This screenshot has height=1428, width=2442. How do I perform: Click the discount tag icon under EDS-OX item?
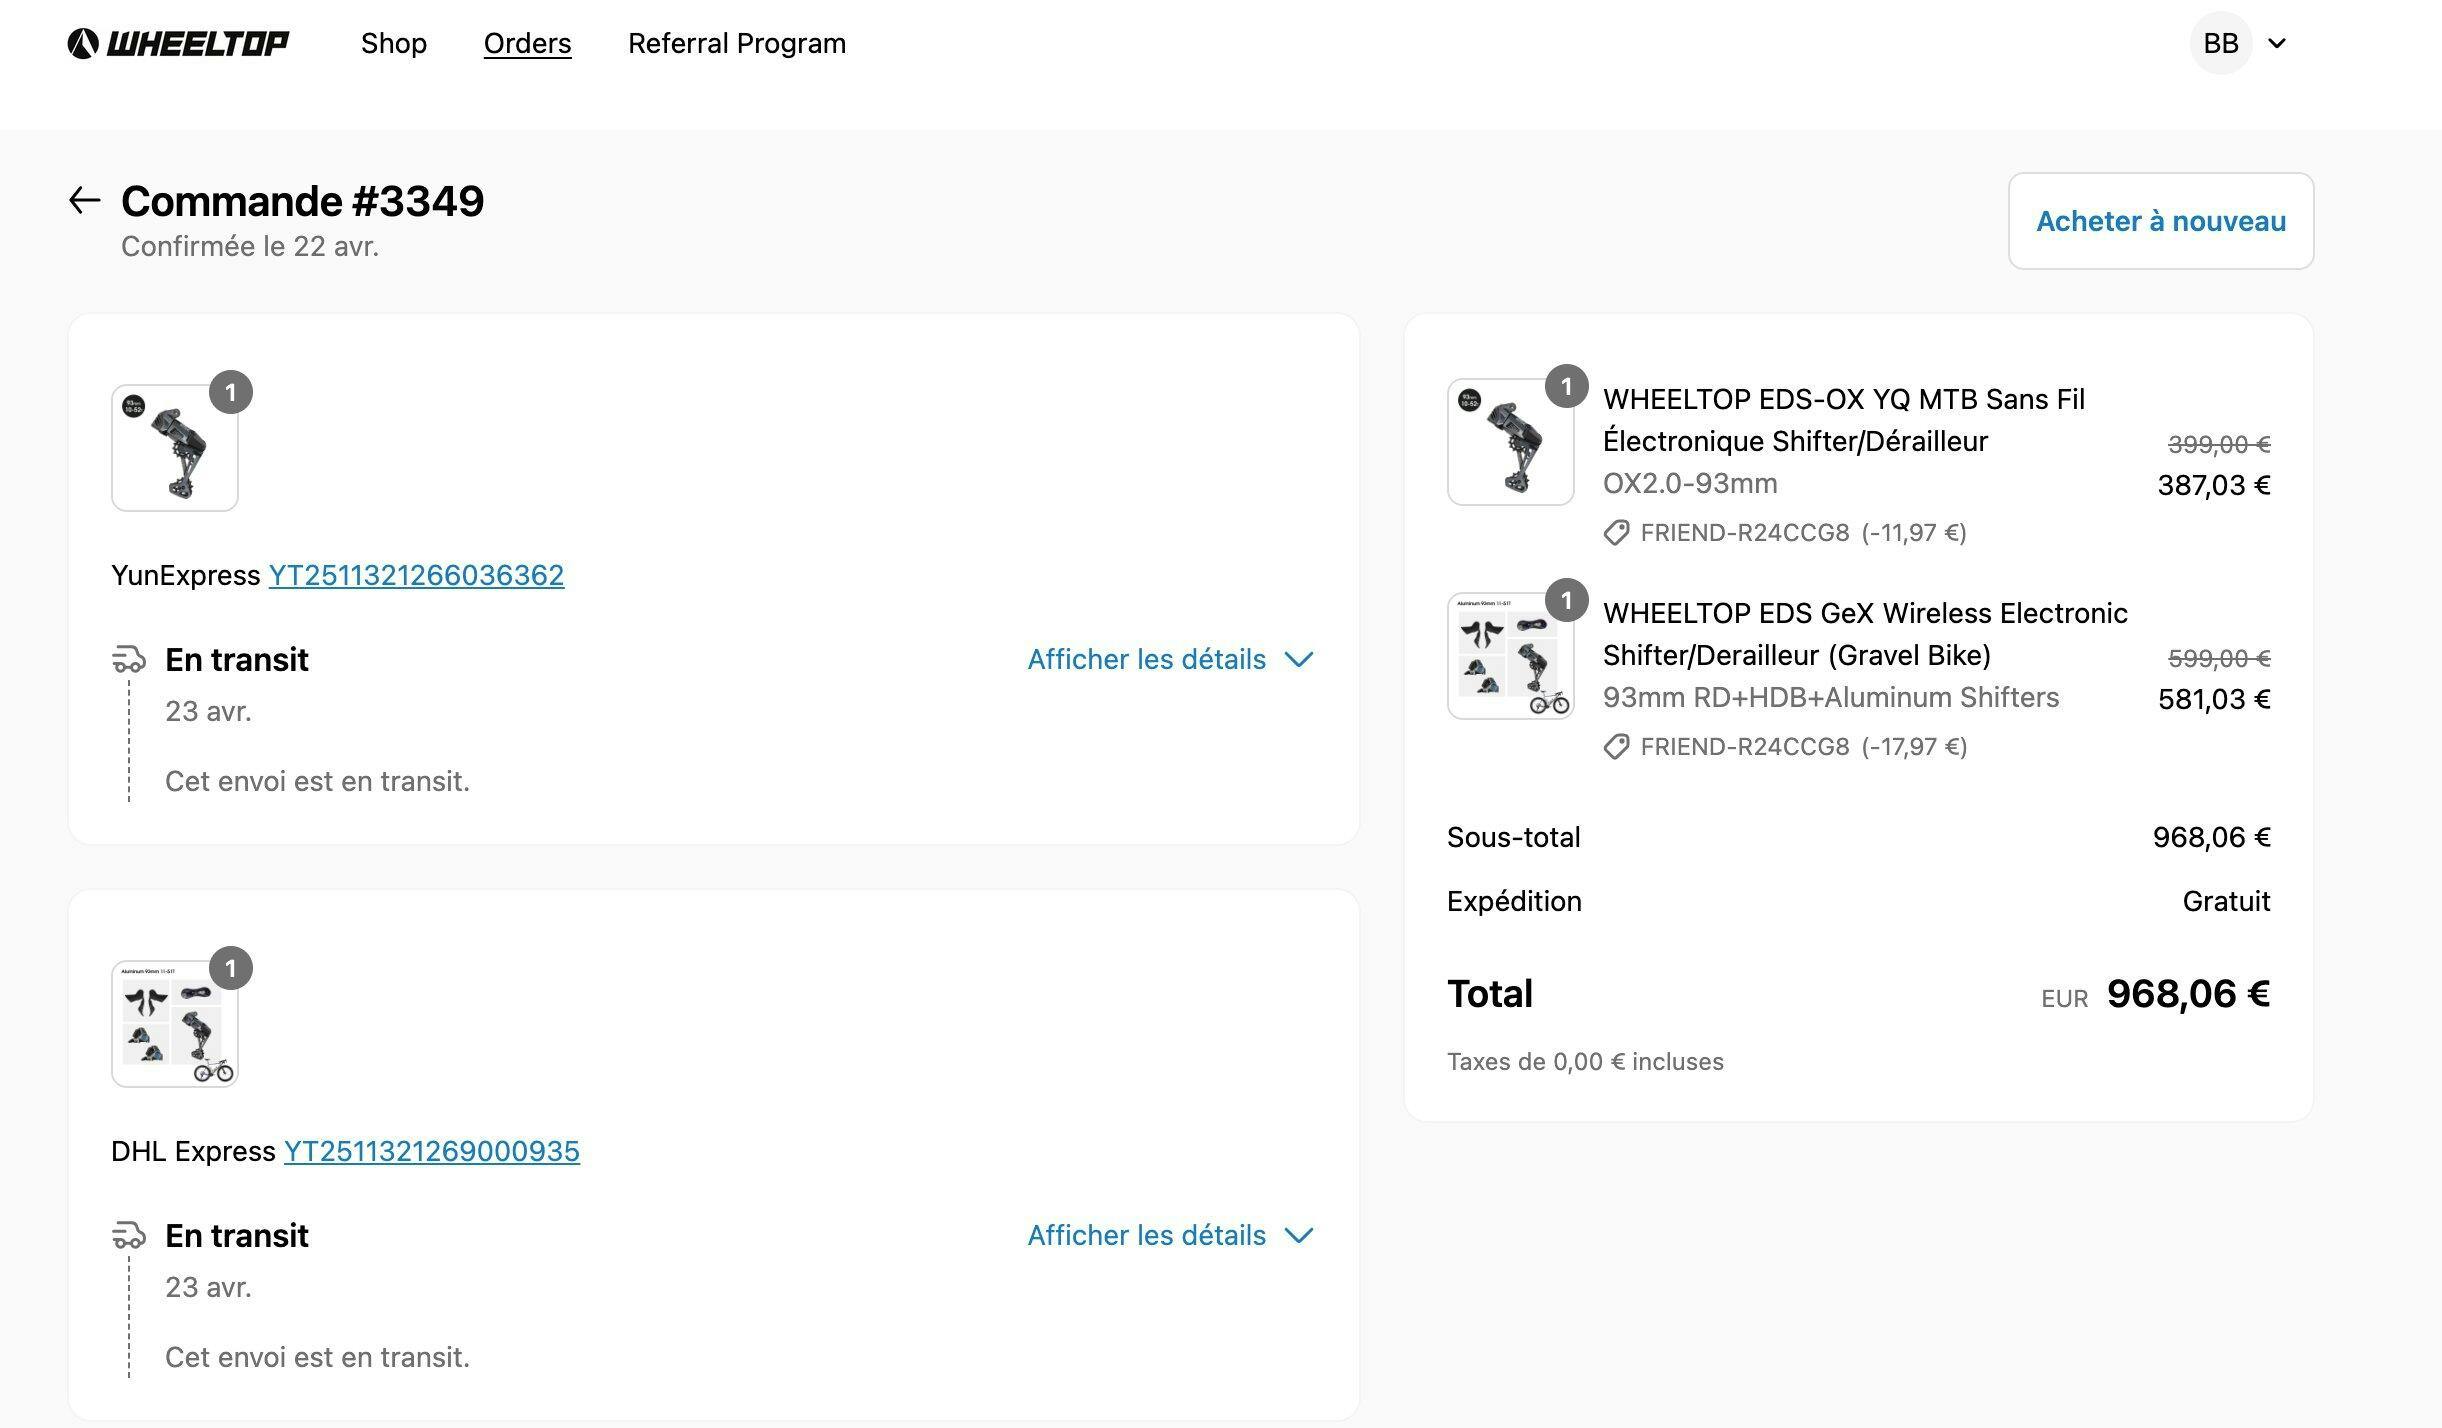tap(1616, 533)
